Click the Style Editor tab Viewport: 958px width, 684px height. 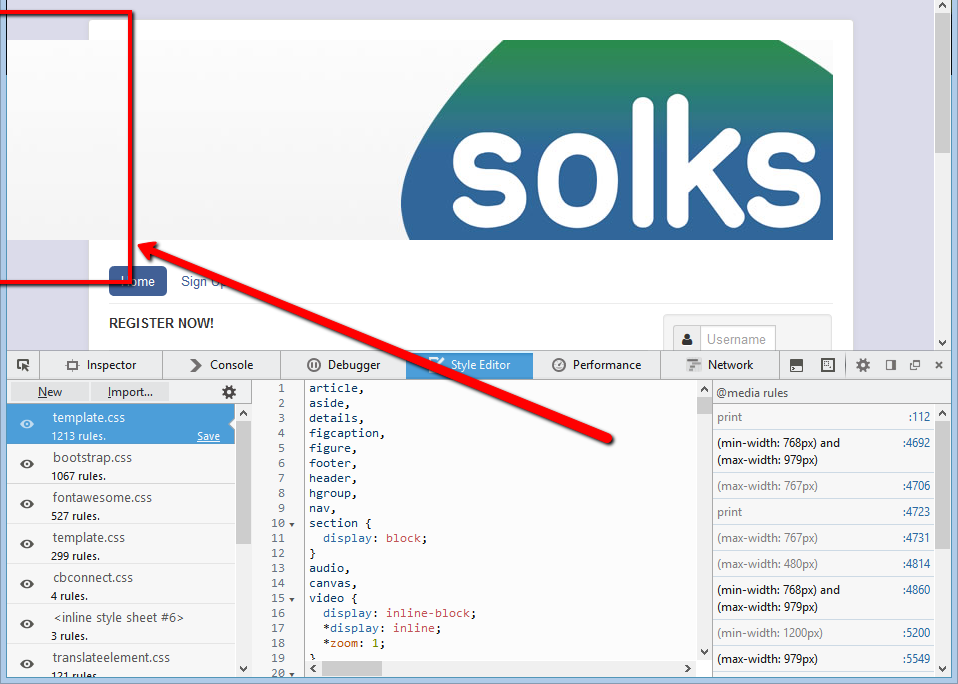click(x=469, y=365)
